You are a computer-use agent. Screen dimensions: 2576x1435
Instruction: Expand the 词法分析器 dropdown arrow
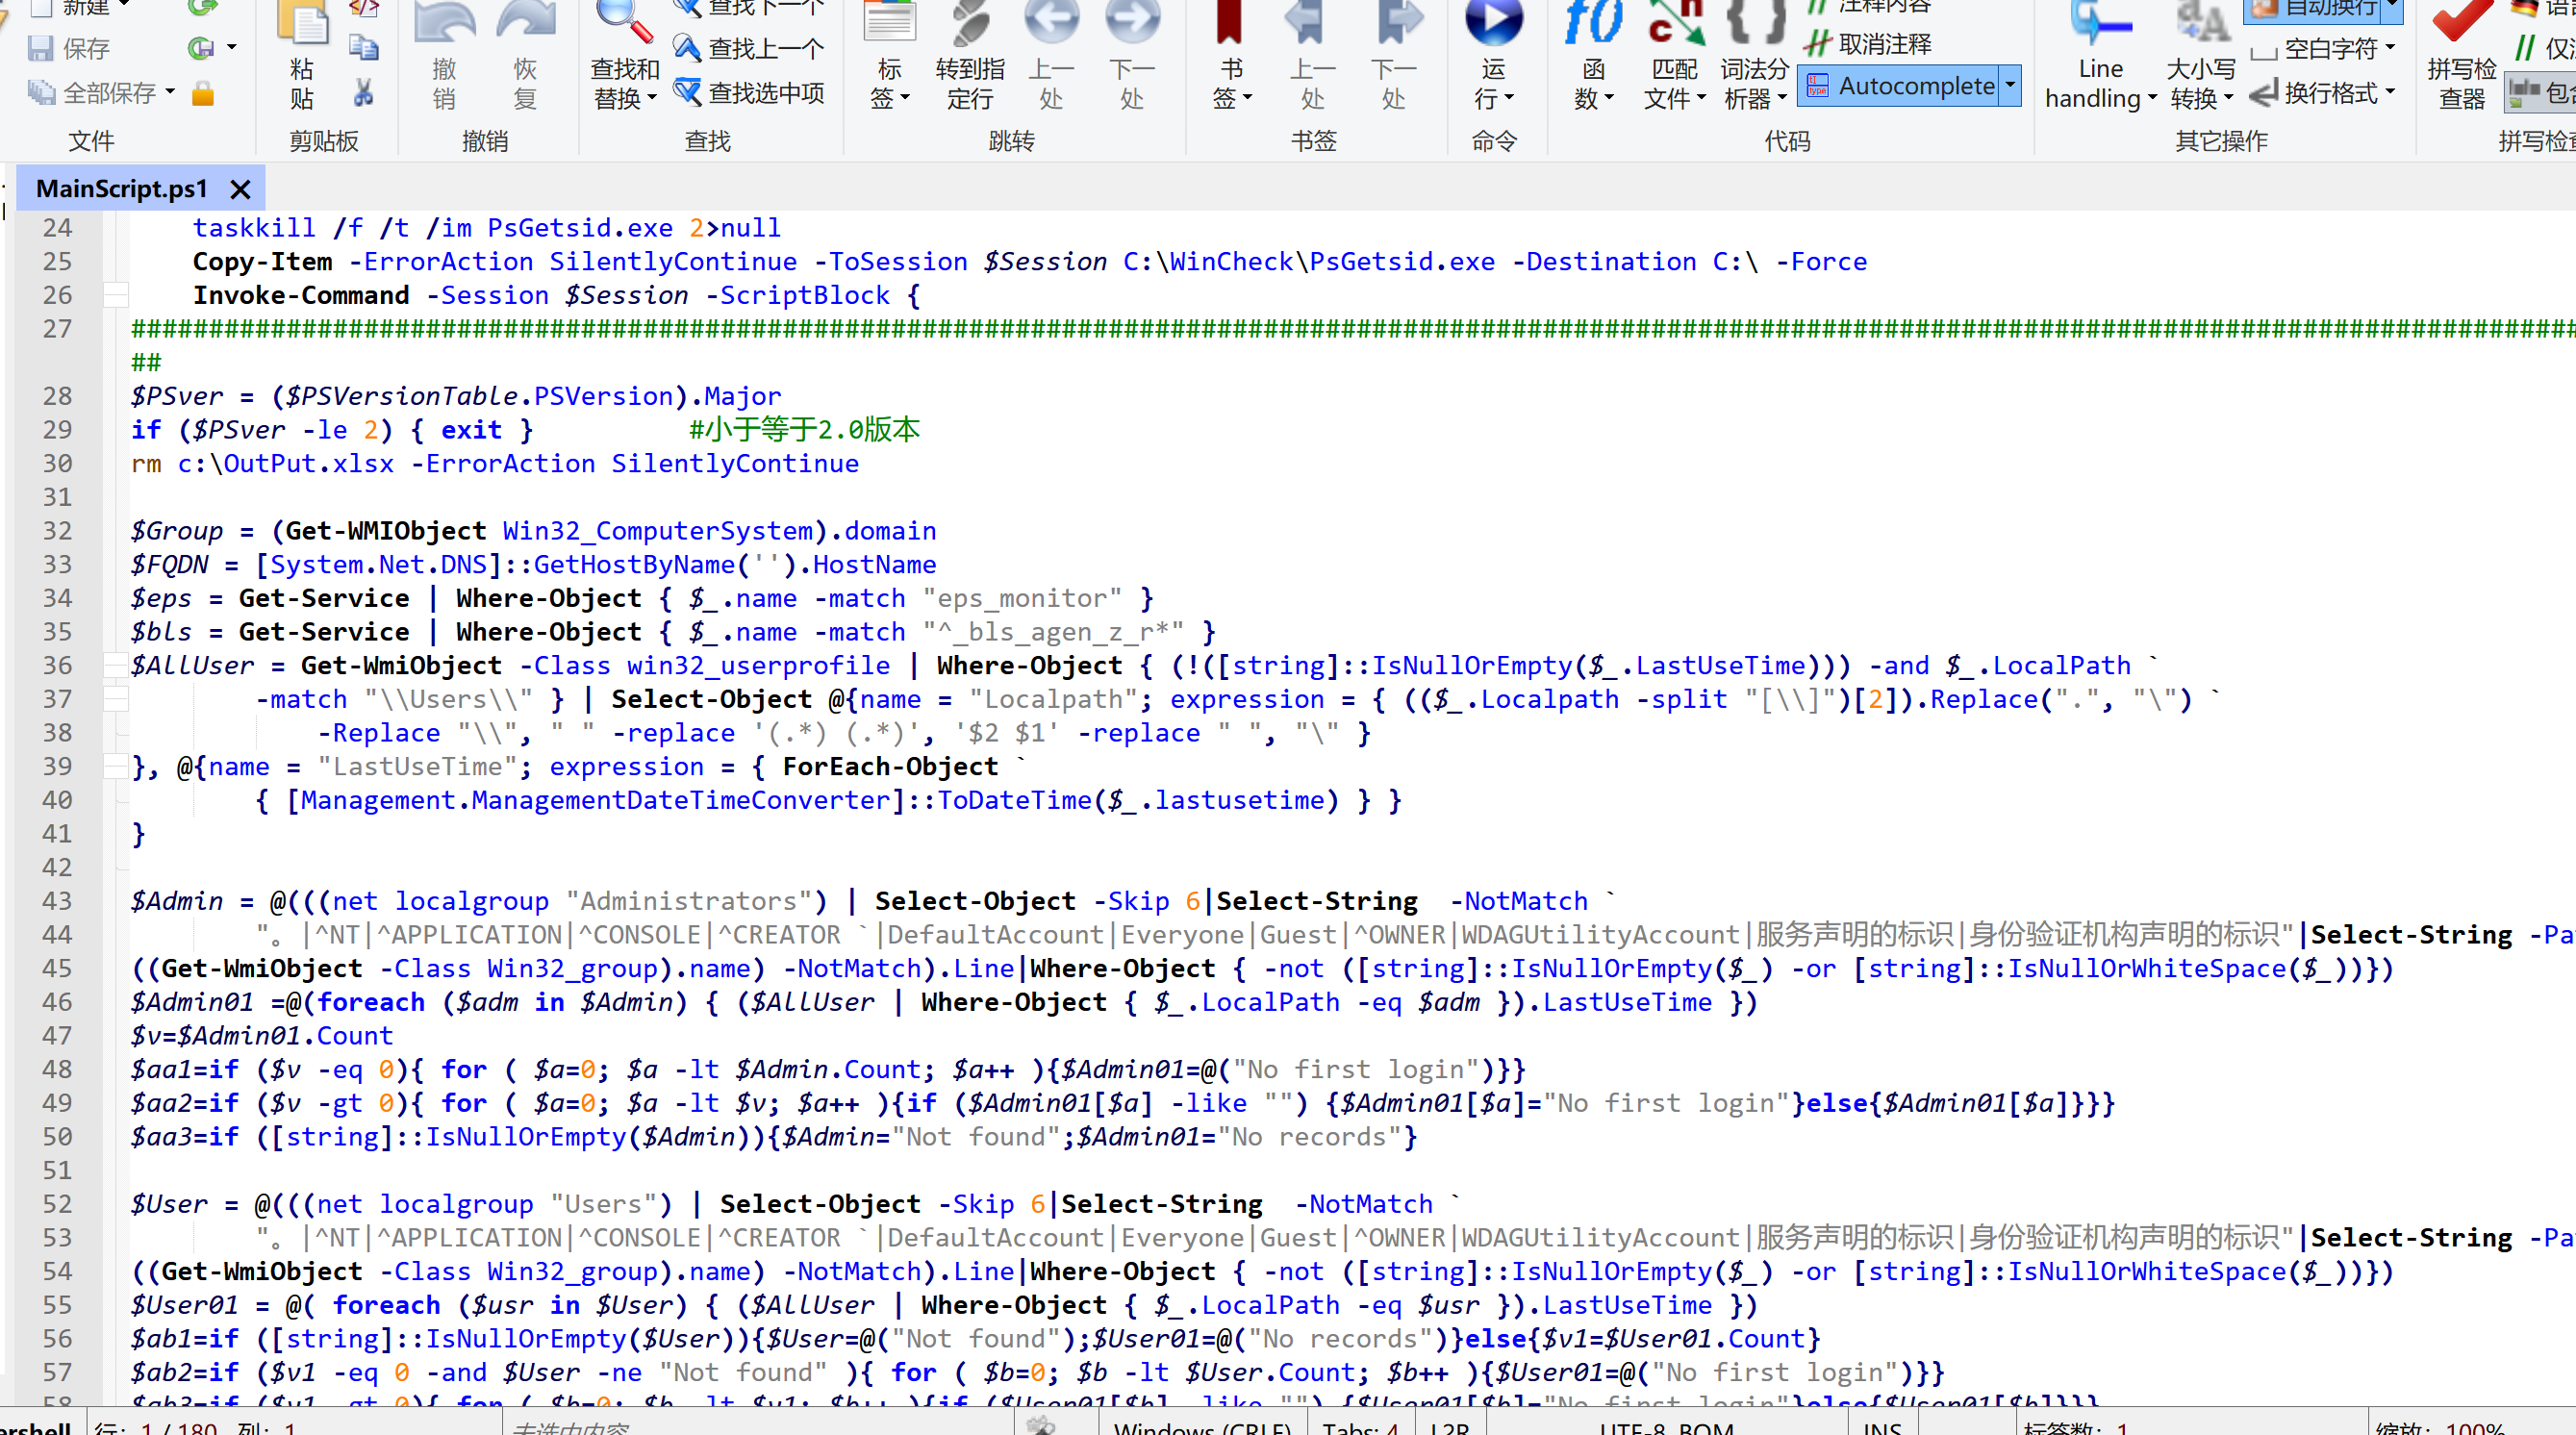point(1782,99)
